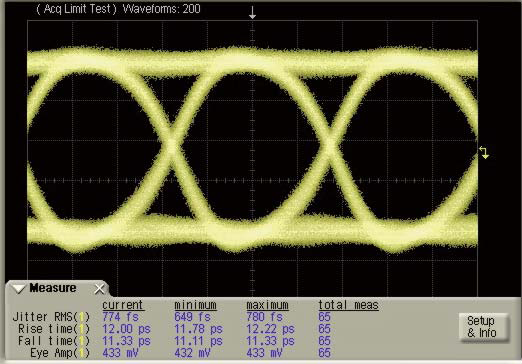Click the 11.11 ps minimum fall time
The width and height of the screenshot is (522, 364).
coord(198,341)
